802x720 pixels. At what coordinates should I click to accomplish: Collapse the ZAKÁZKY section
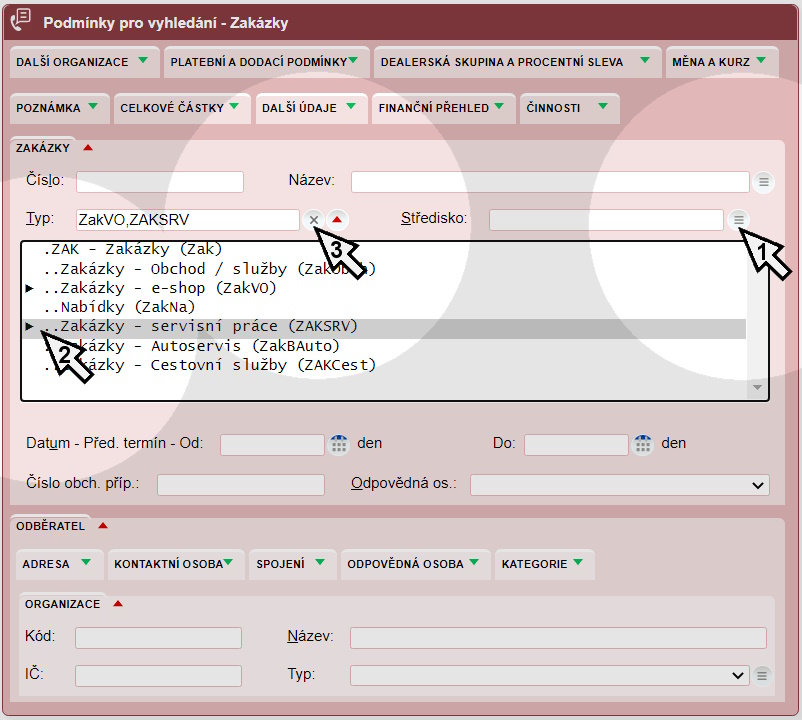[x=88, y=148]
